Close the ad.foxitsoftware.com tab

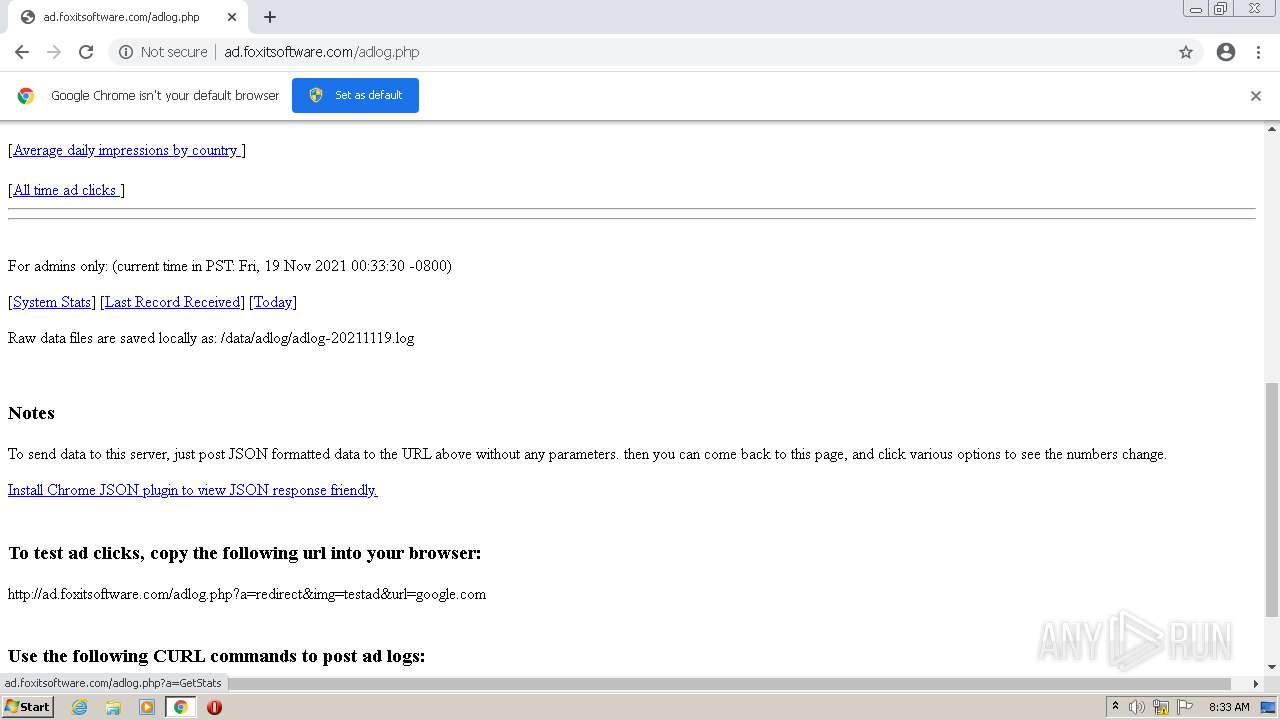coord(232,17)
